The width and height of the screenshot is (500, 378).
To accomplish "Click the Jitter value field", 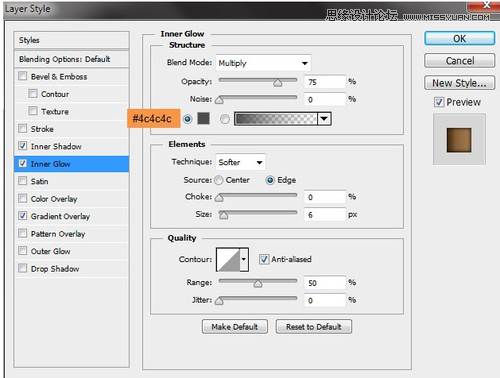I will 325,300.
